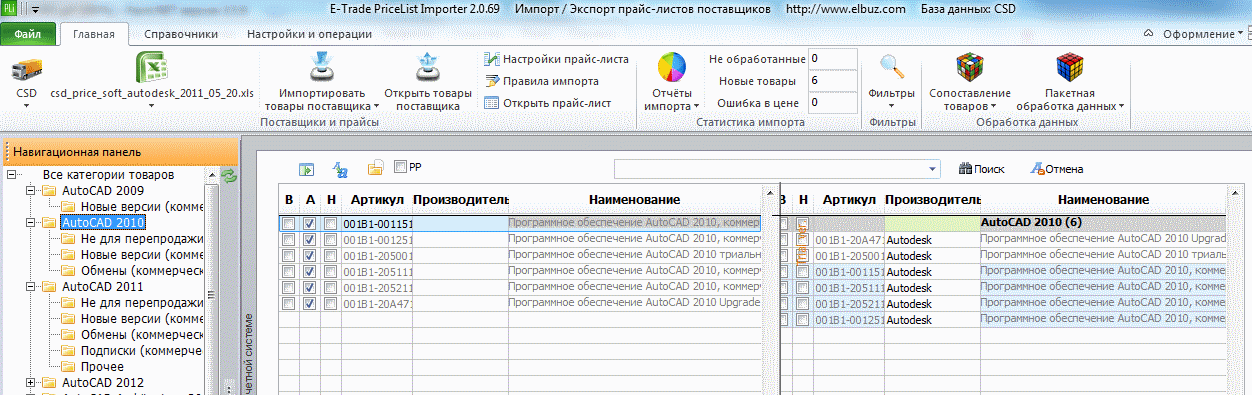Image resolution: width=1252 pixels, height=395 pixels.
Task: Click the Артикул column header in left grid
Action: [377, 200]
